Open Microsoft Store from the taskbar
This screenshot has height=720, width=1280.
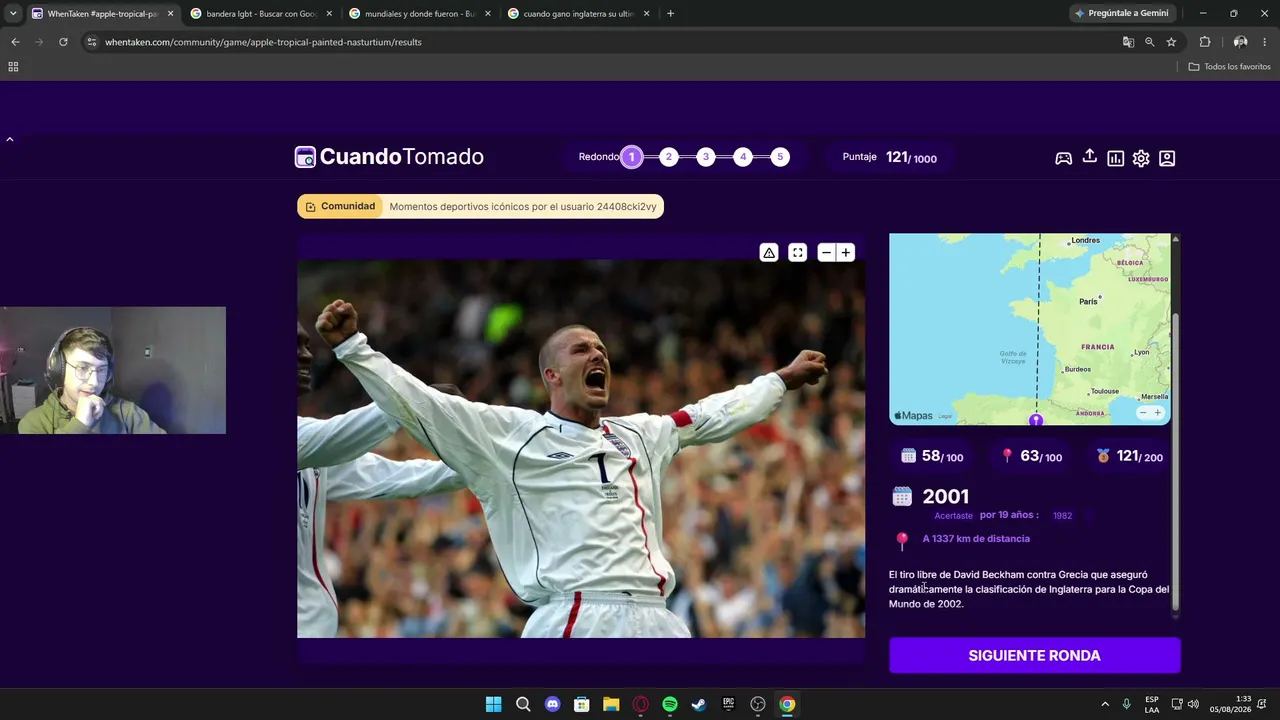pos(582,704)
